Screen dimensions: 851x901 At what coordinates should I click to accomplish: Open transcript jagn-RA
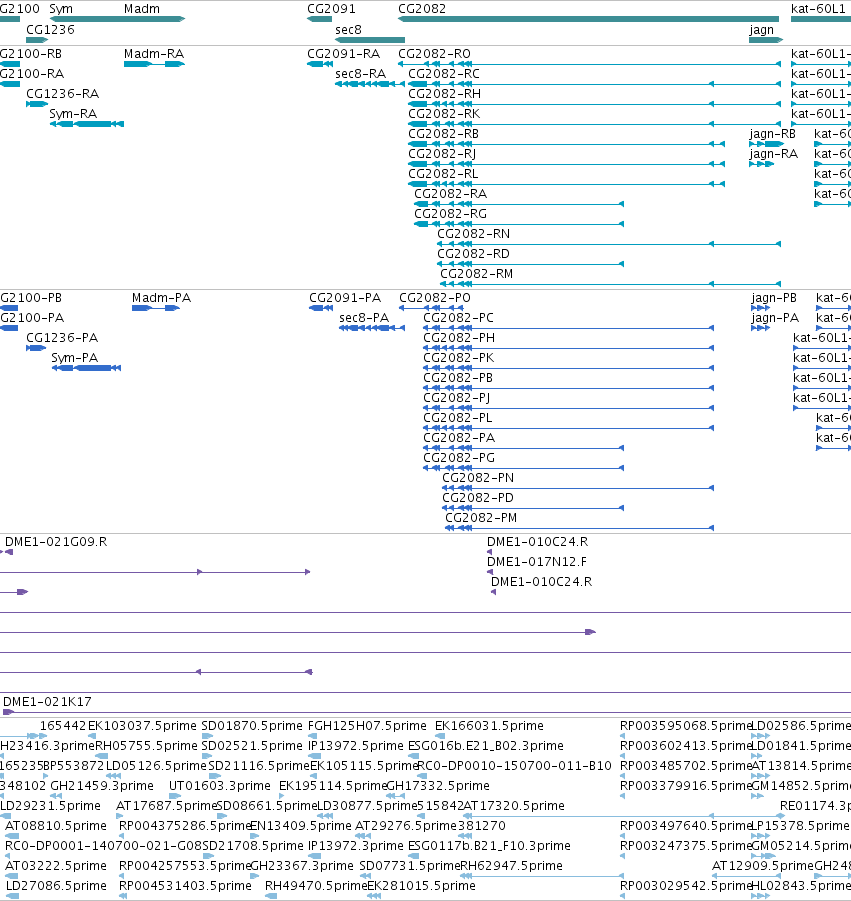(x=774, y=154)
